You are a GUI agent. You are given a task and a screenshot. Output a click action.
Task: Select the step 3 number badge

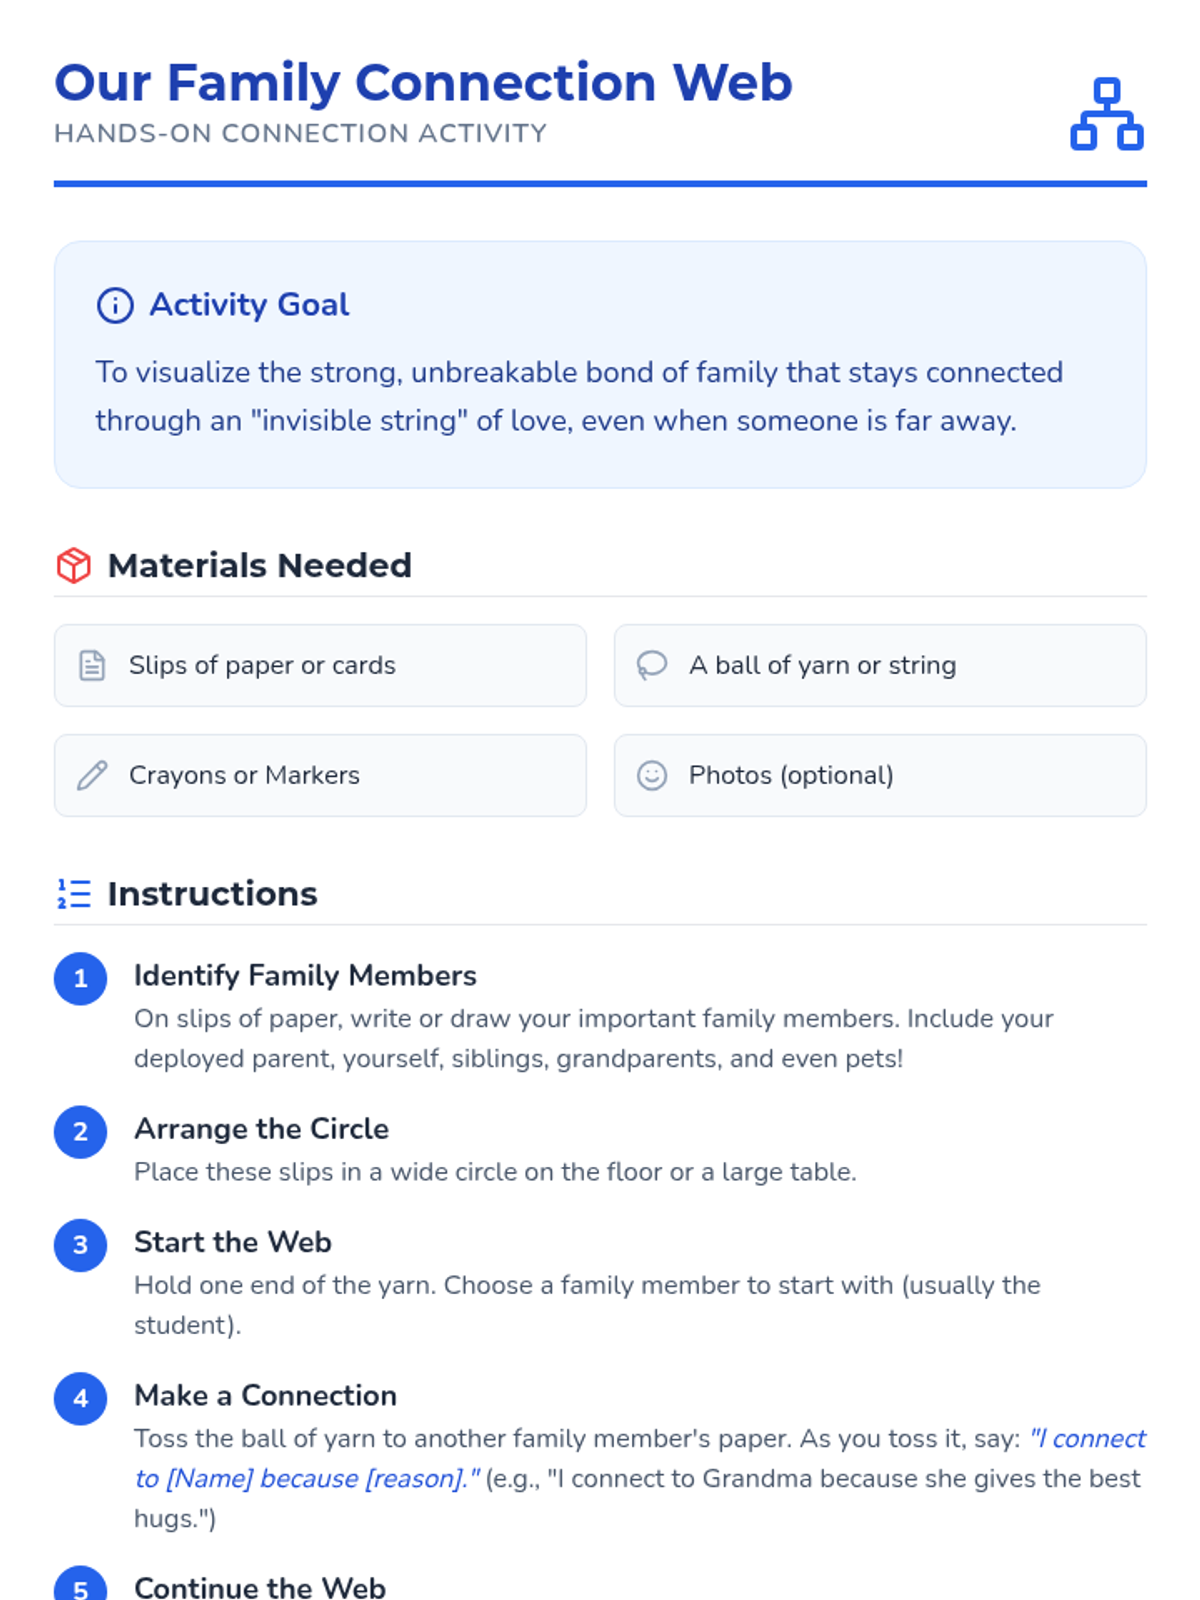point(81,1244)
